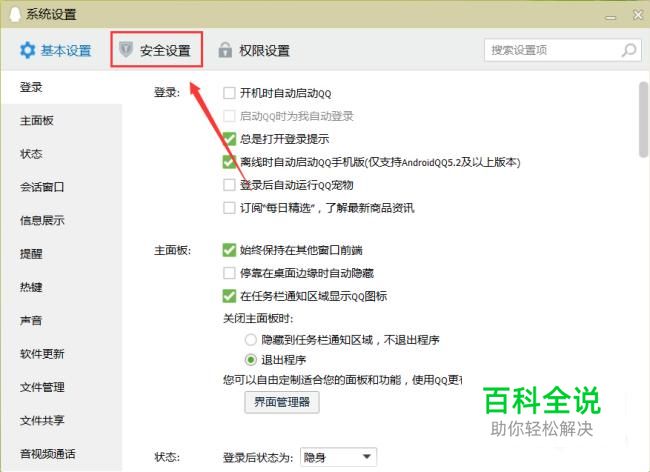
Task: Click the QQ penguin icon in title bar
Action: (x=14, y=14)
